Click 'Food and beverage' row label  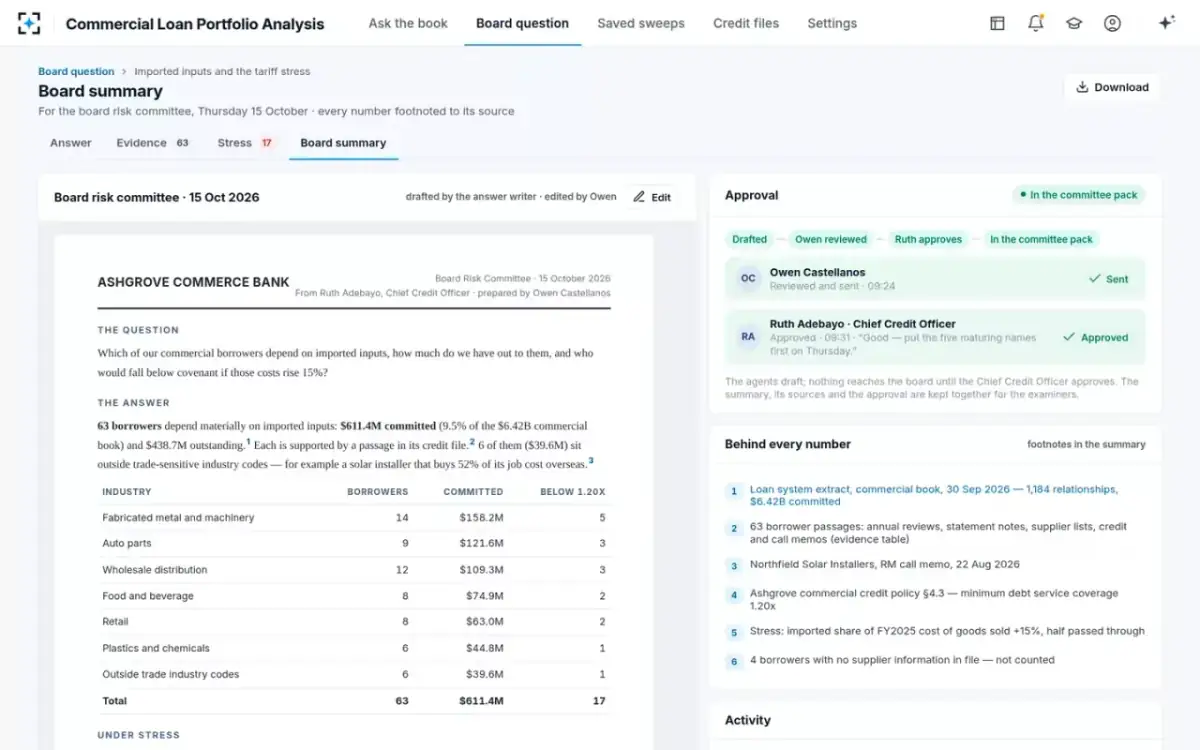click(x=148, y=596)
